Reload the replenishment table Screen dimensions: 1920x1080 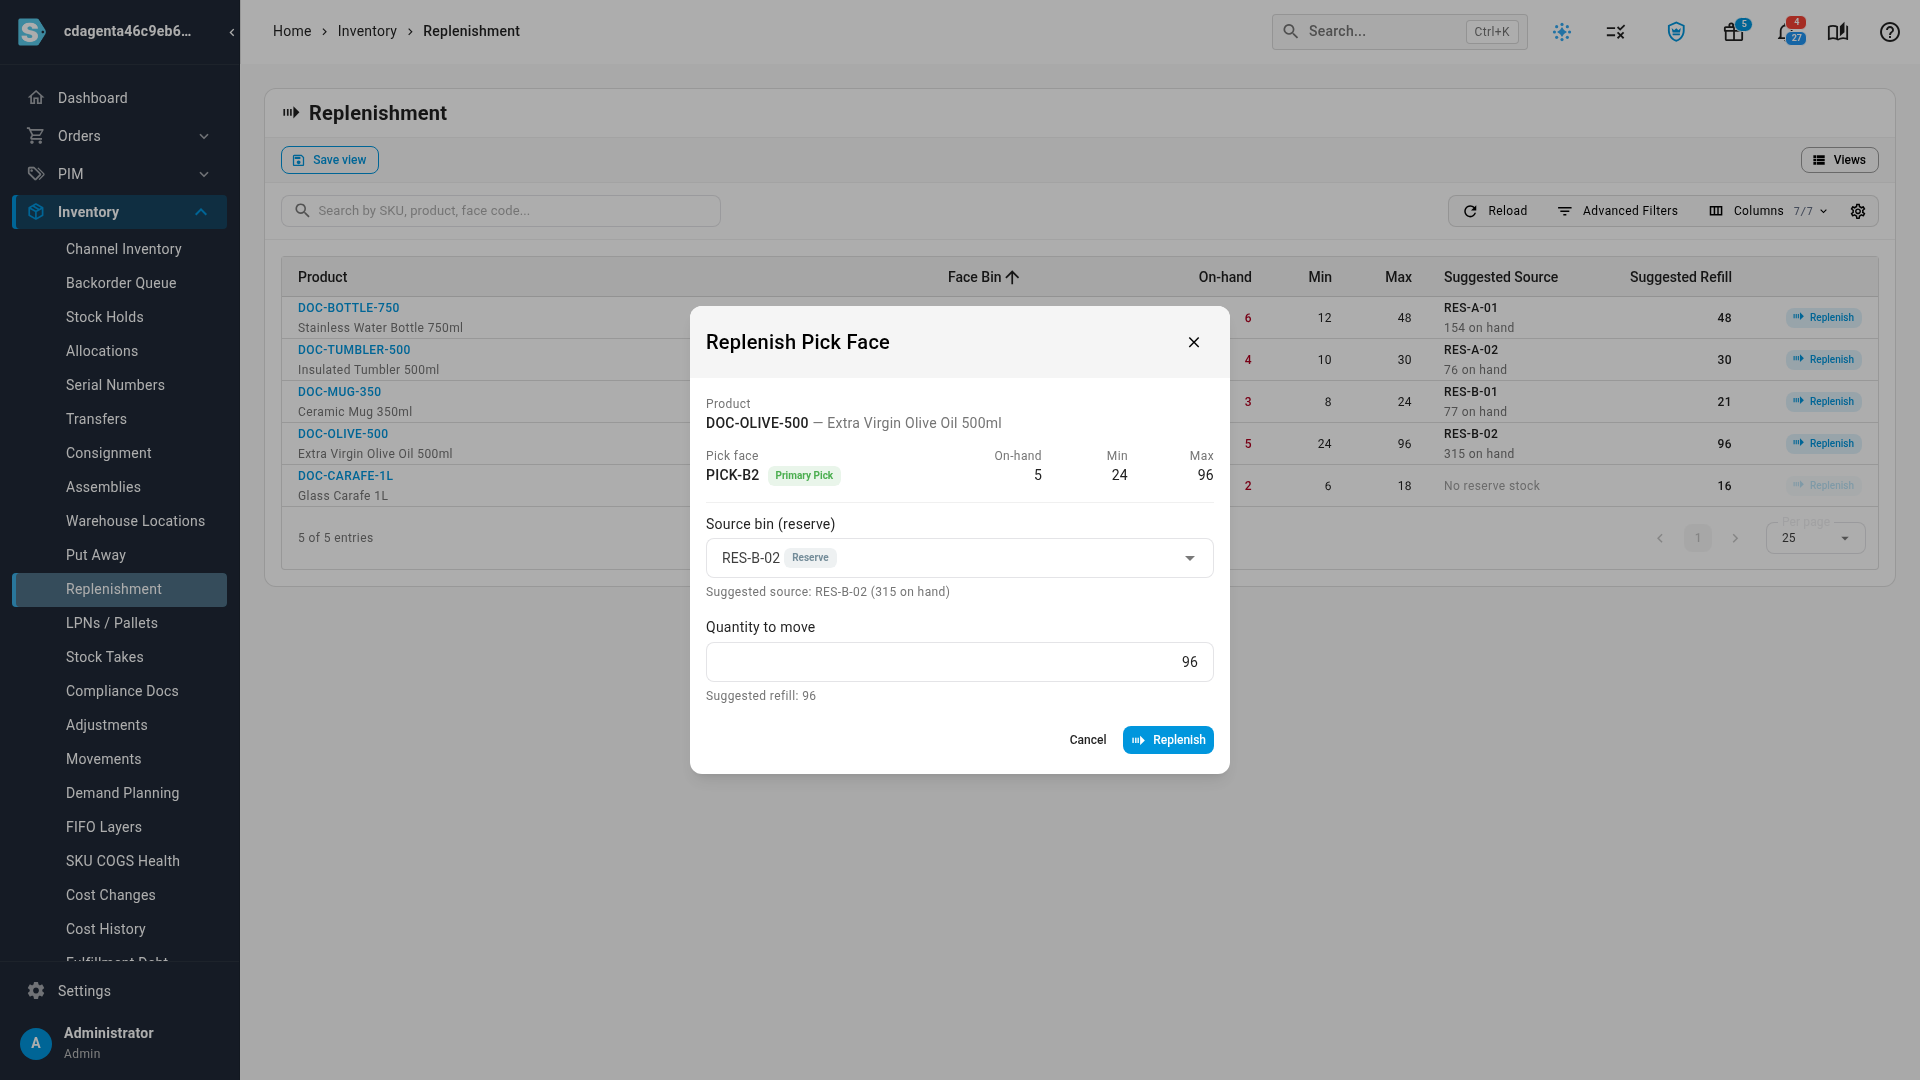click(x=1495, y=211)
